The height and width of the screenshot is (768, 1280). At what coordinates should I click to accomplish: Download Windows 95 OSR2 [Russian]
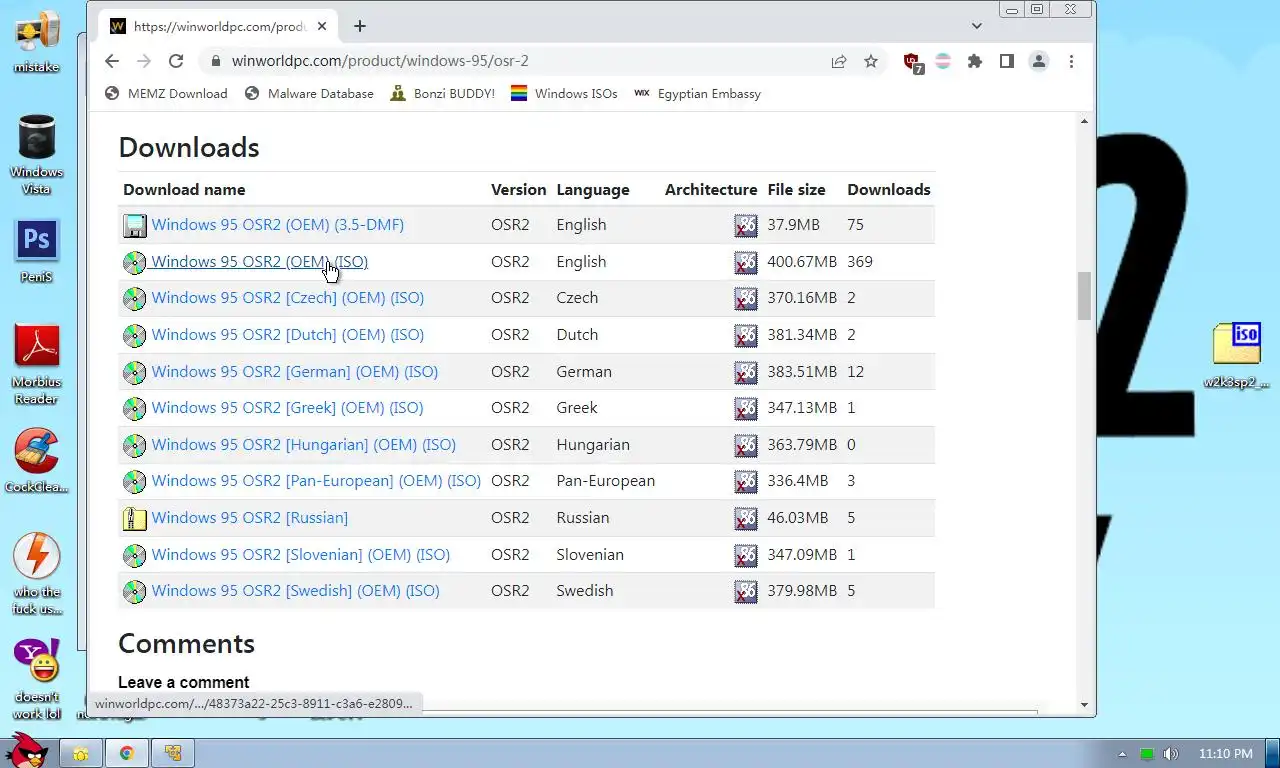pos(250,518)
